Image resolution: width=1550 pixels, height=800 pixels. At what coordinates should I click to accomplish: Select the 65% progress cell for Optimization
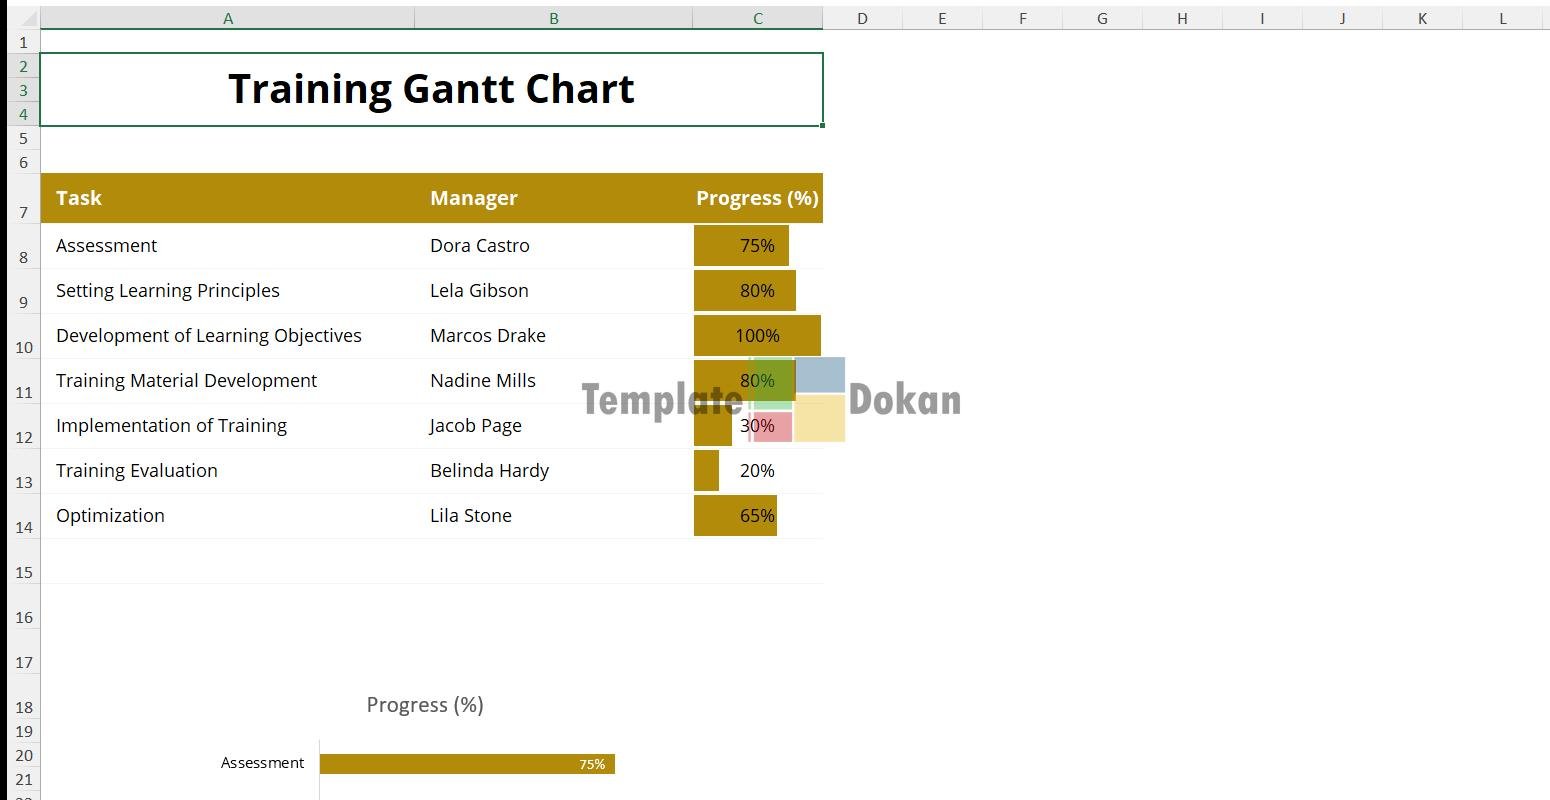tap(757, 516)
